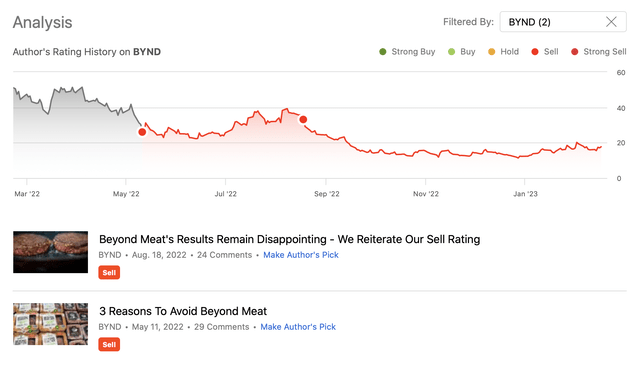Click the BYND ticker under the first article

click(110, 255)
